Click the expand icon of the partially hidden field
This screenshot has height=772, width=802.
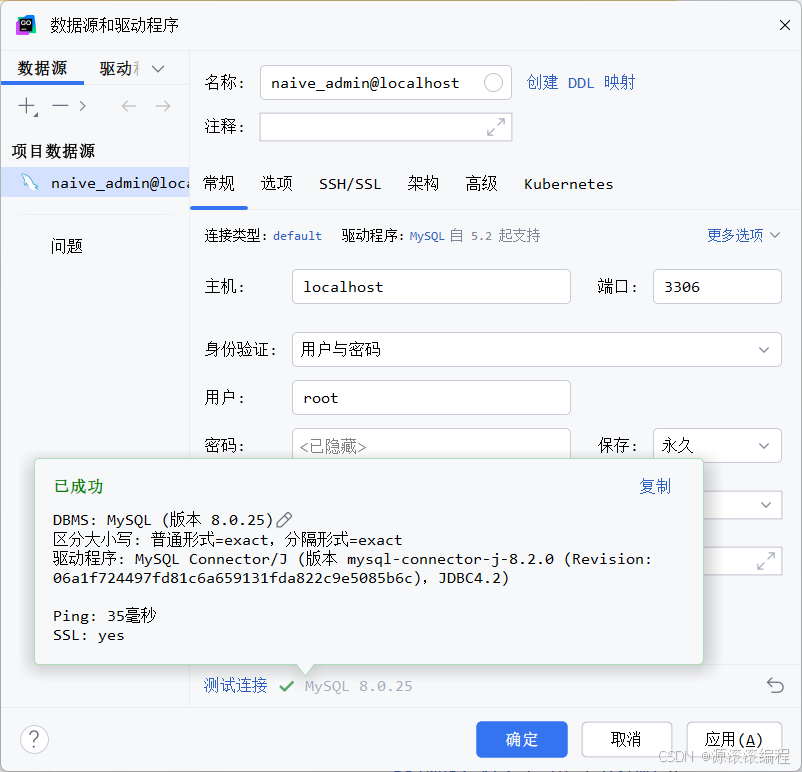[766, 561]
